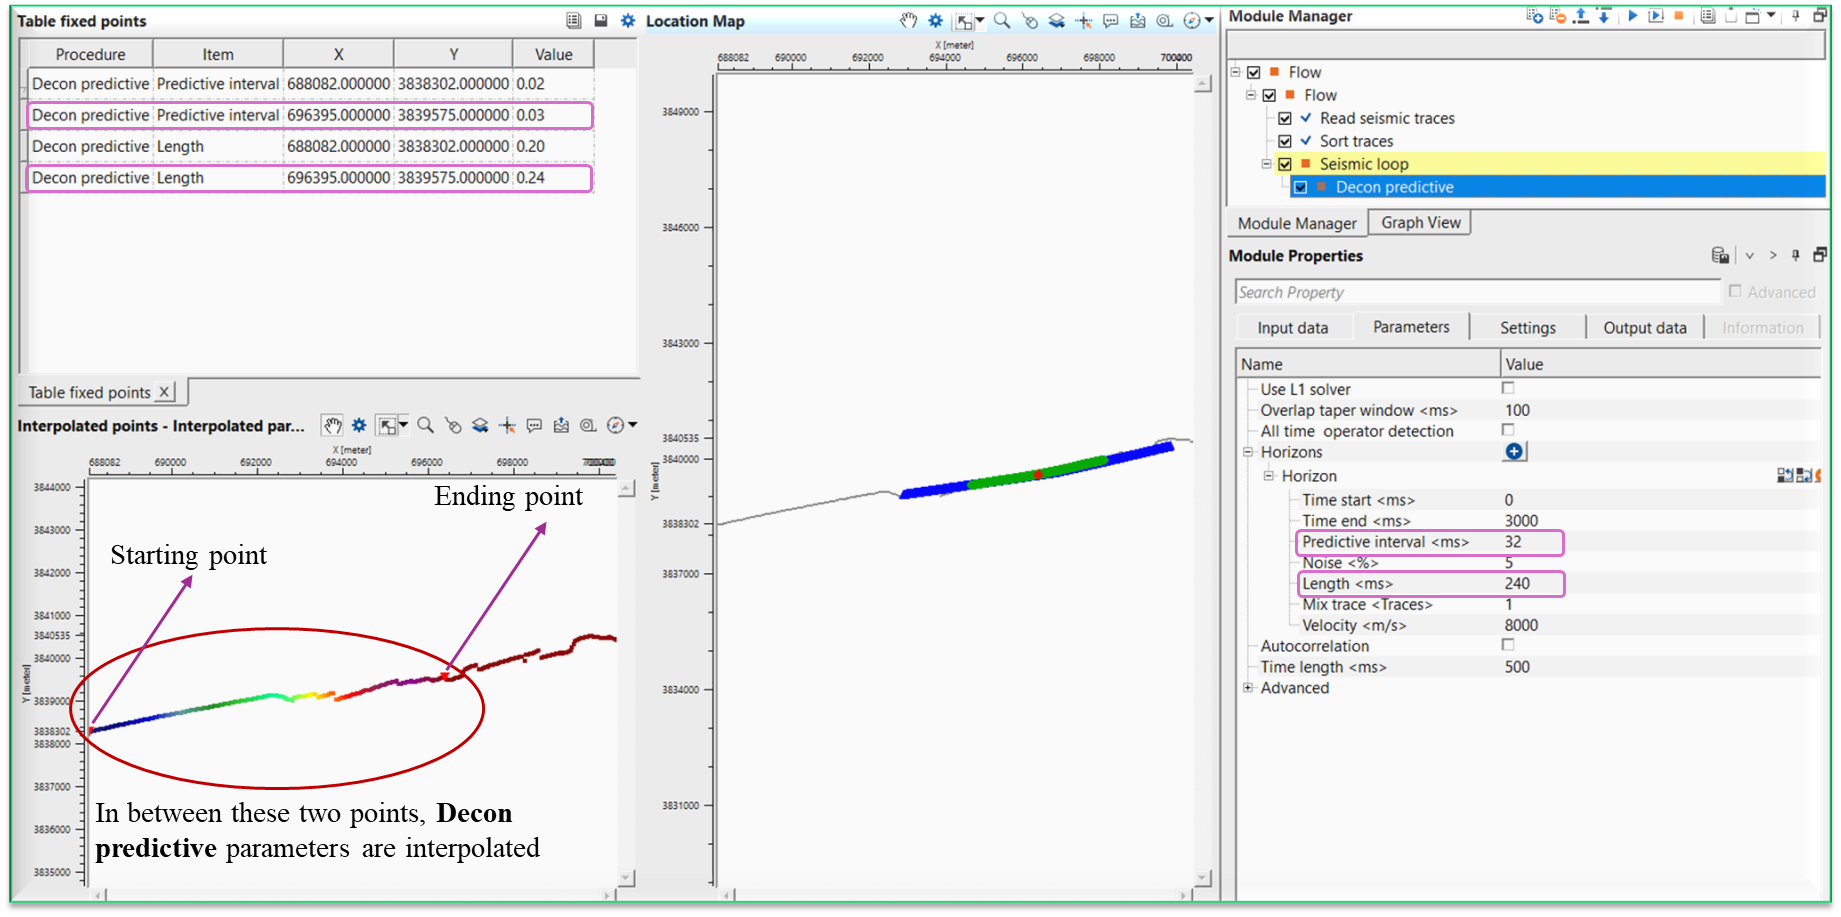Enable the Autocorrelation checkbox
1841x917 pixels.
1508,645
